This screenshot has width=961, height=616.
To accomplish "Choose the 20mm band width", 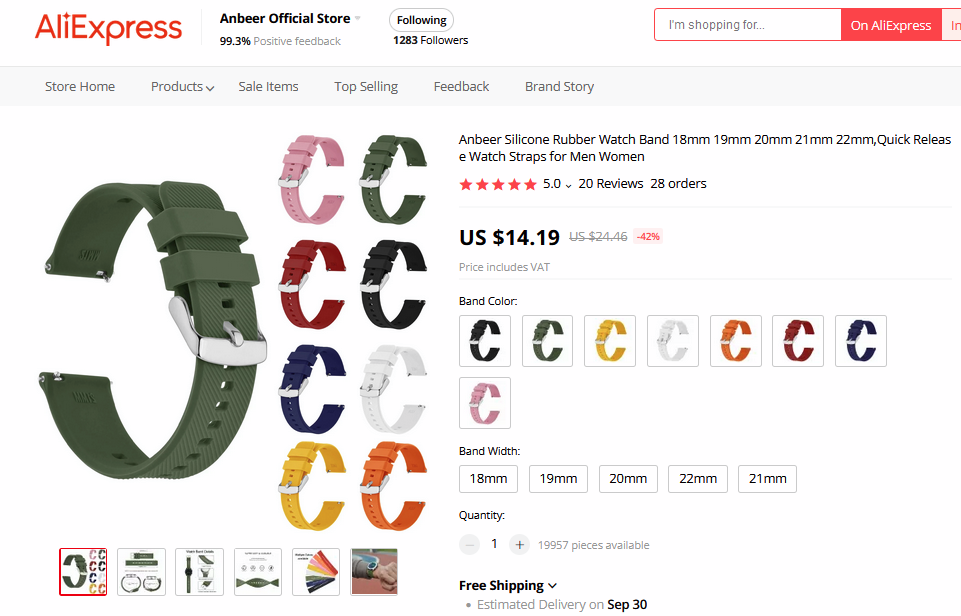I will point(628,479).
